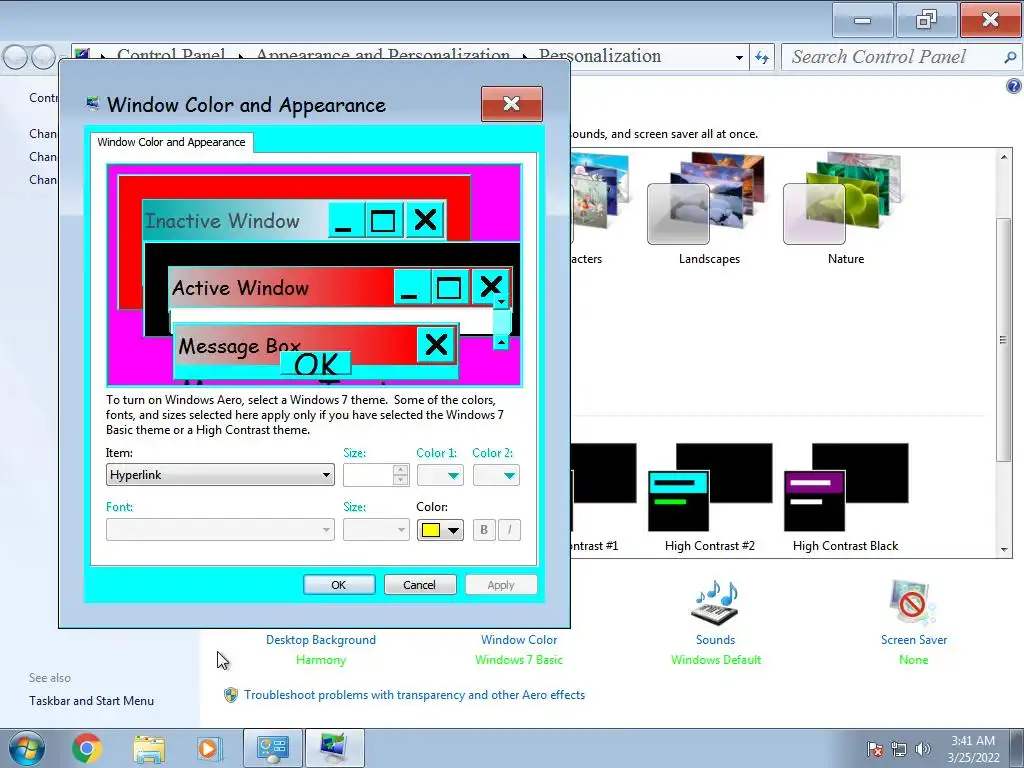
Task: Select the Landscapes theme
Action: point(709,208)
